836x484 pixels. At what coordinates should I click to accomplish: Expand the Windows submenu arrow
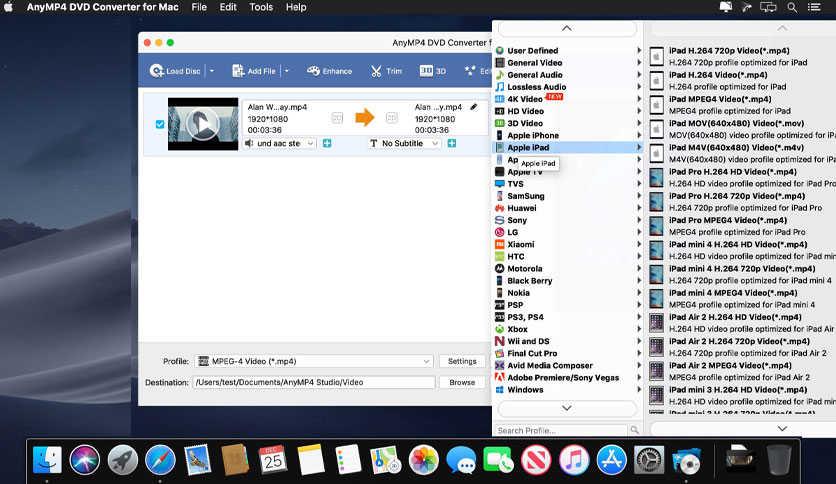tap(639, 390)
